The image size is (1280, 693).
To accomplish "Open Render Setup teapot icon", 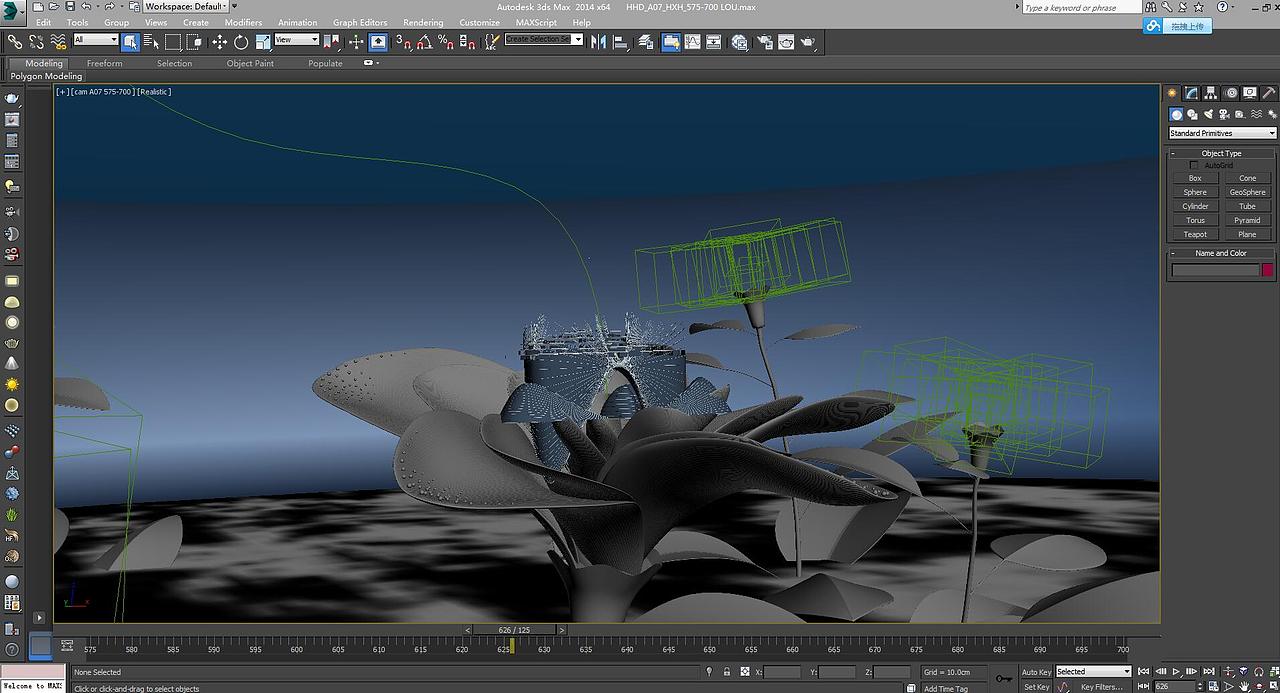I will (x=765, y=41).
